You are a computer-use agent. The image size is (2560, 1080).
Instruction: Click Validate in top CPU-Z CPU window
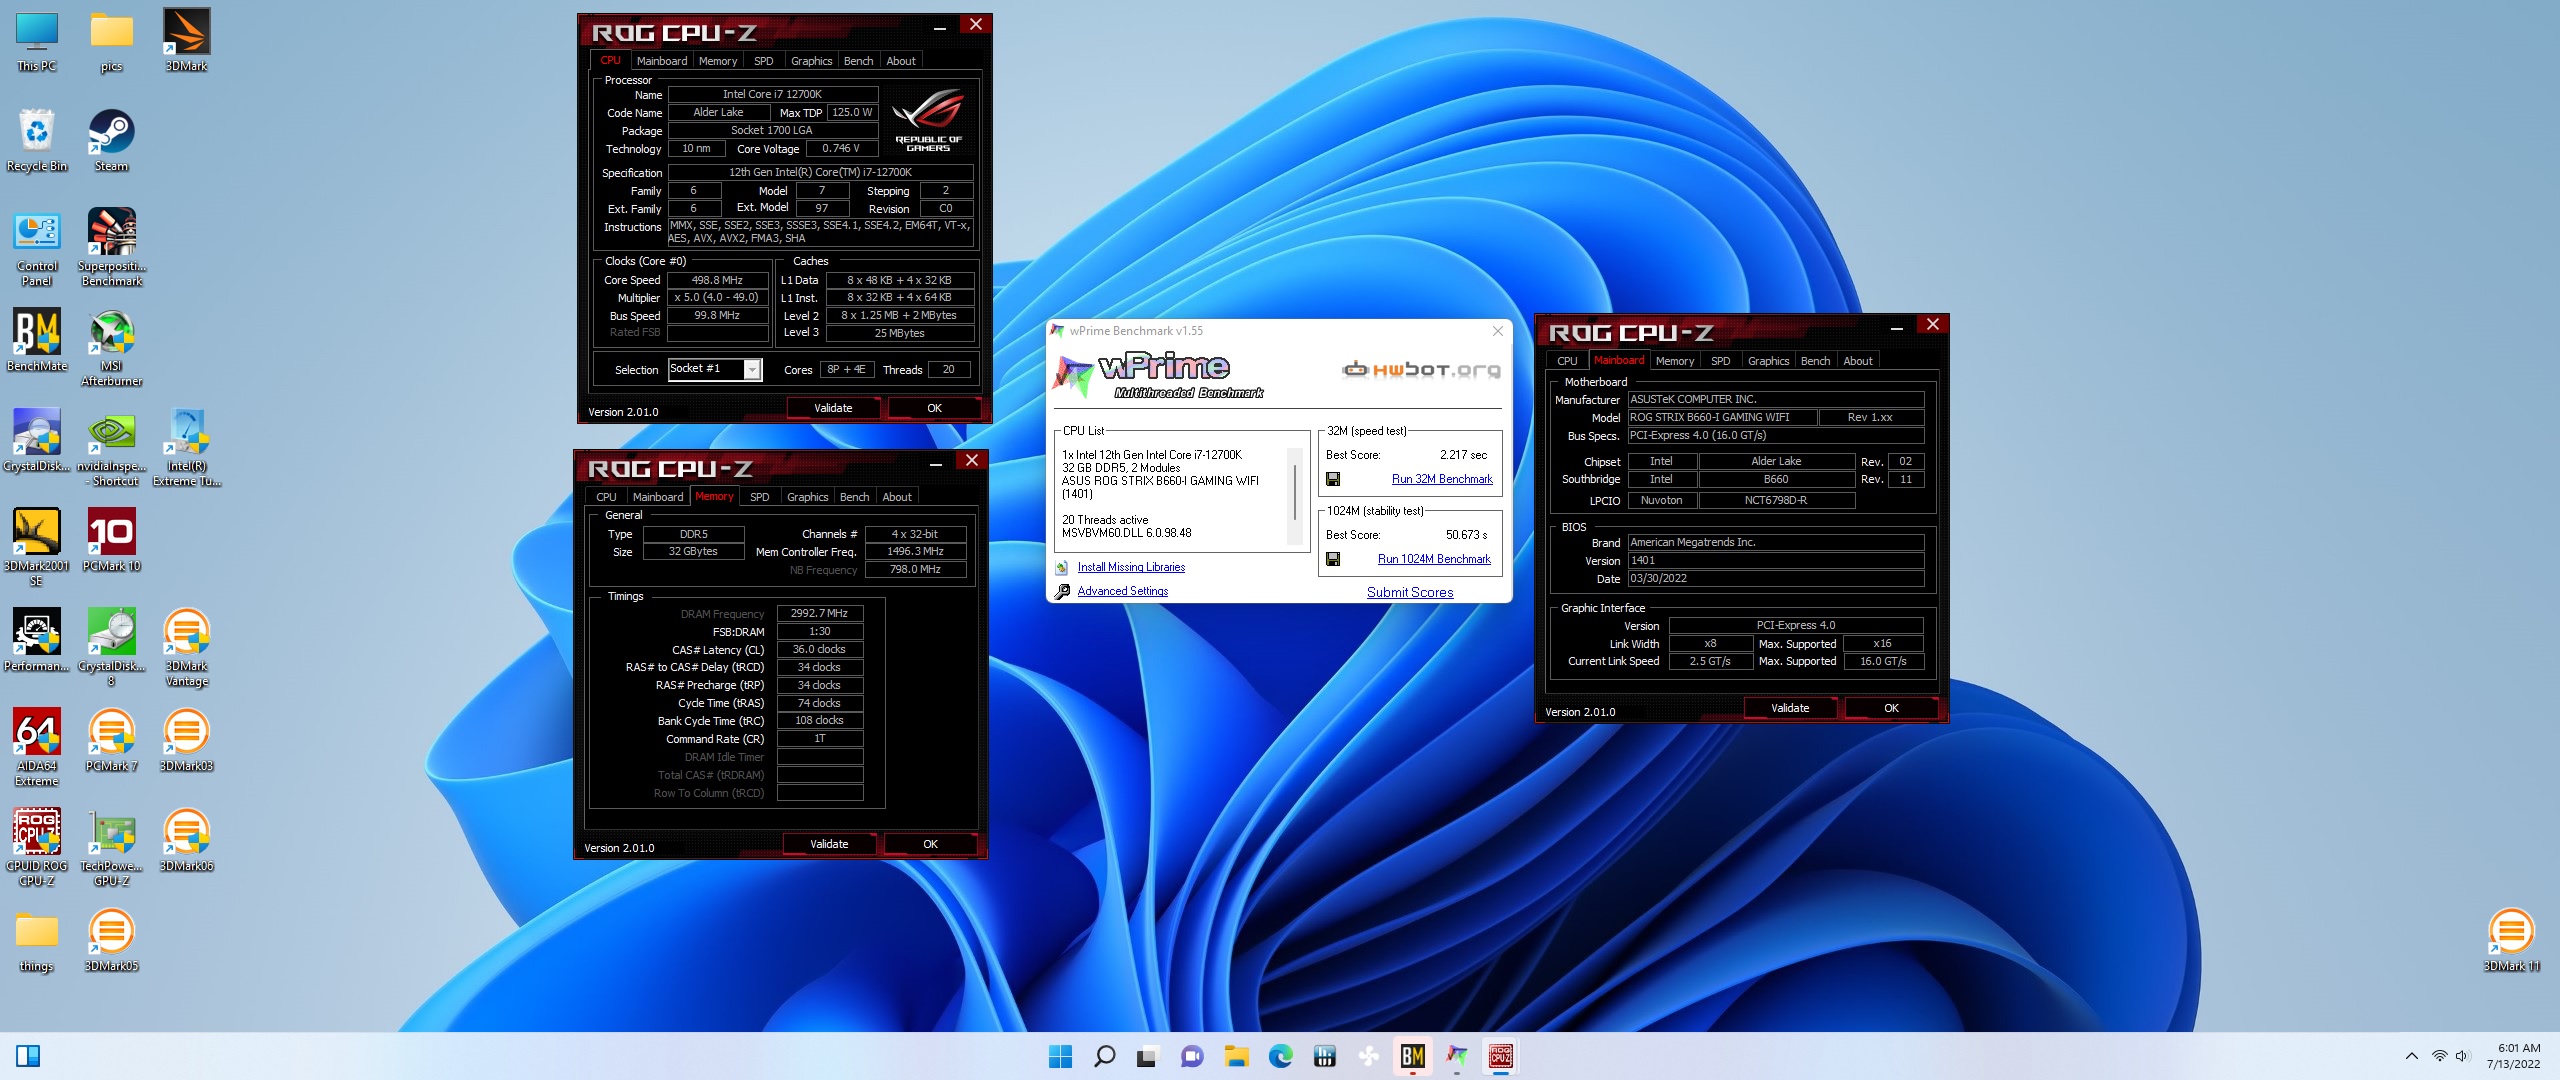tap(833, 408)
